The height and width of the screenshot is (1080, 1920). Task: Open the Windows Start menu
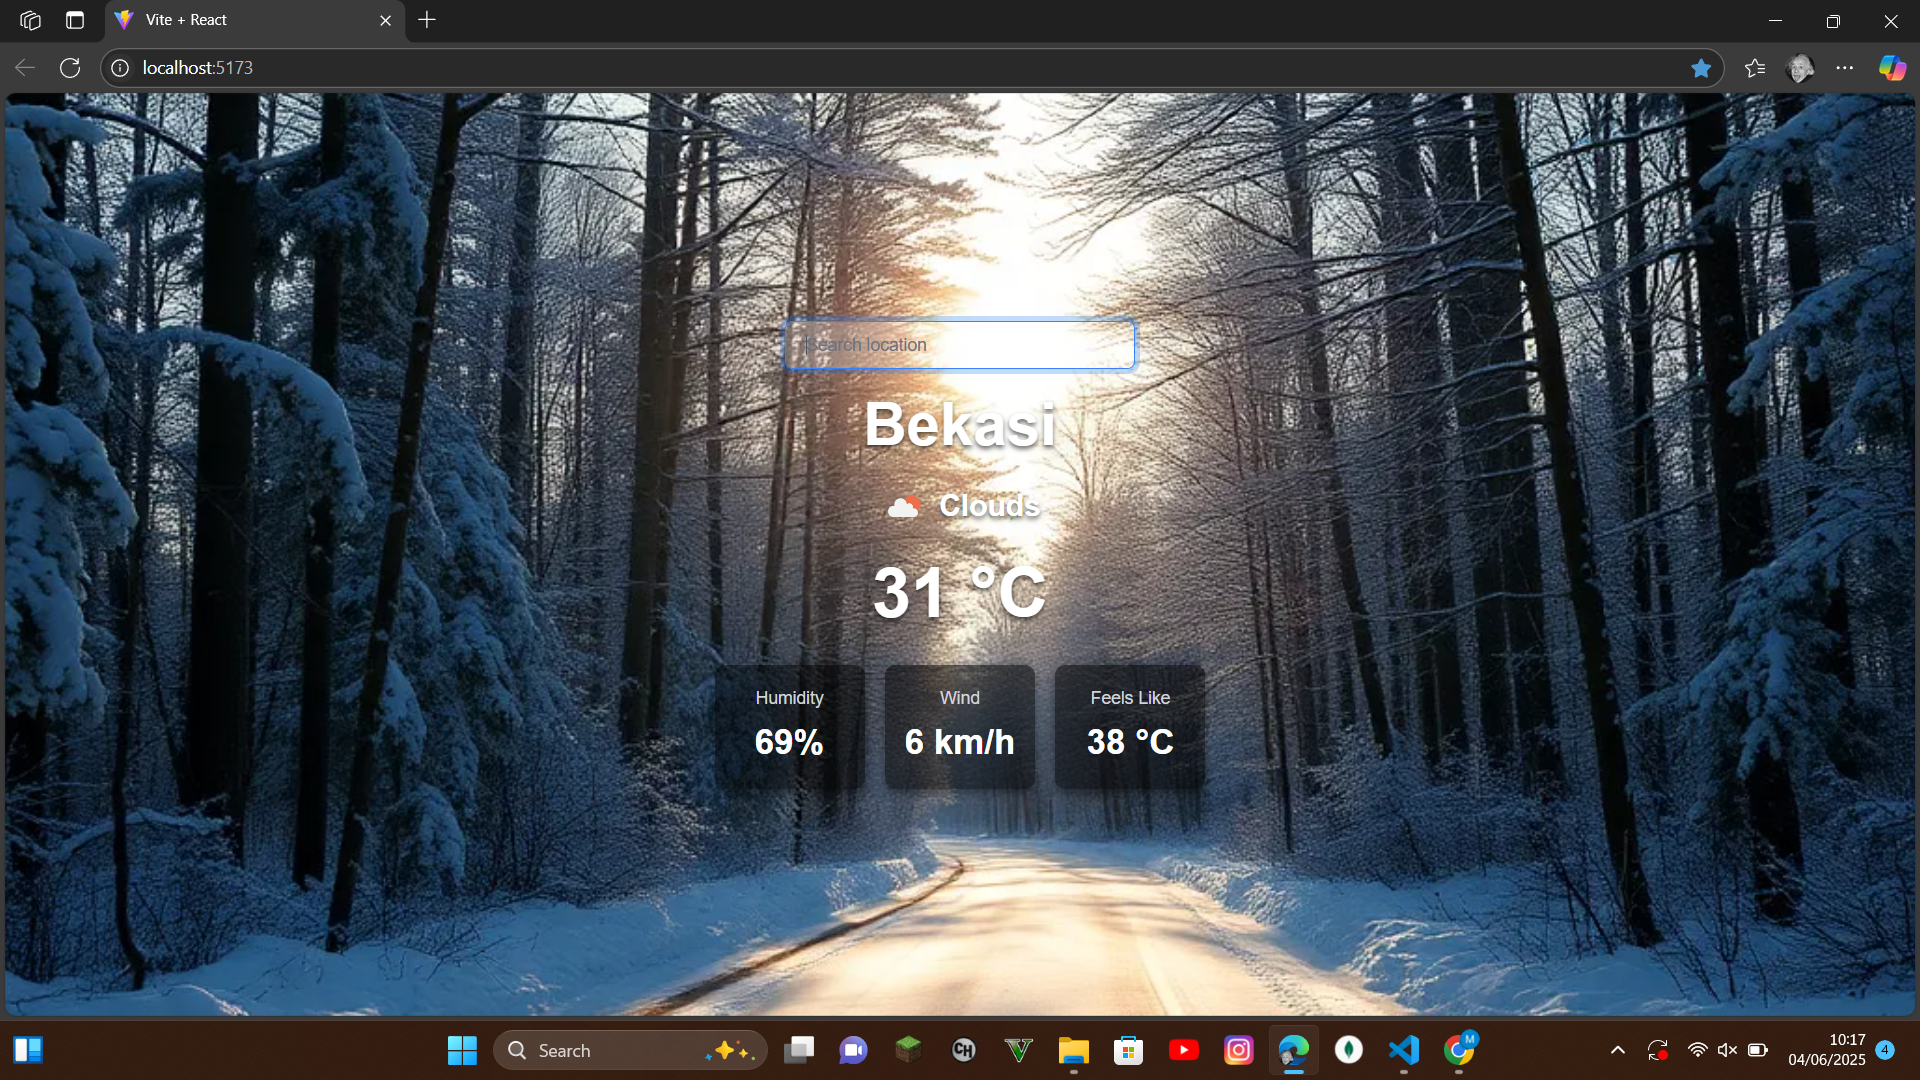coord(462,1050)
